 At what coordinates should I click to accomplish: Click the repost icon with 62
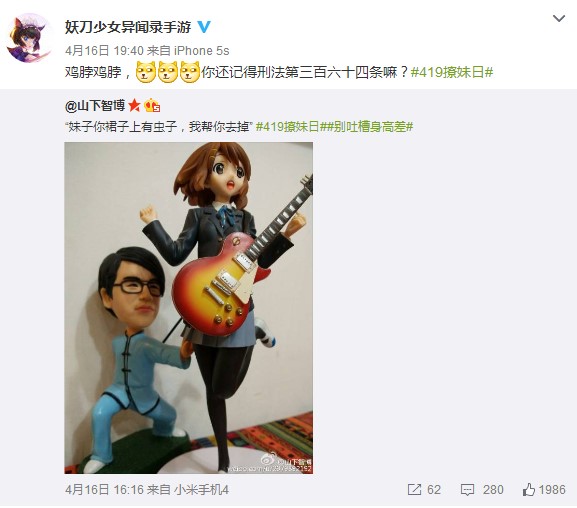pyautogui.click(x=424, y=490)
